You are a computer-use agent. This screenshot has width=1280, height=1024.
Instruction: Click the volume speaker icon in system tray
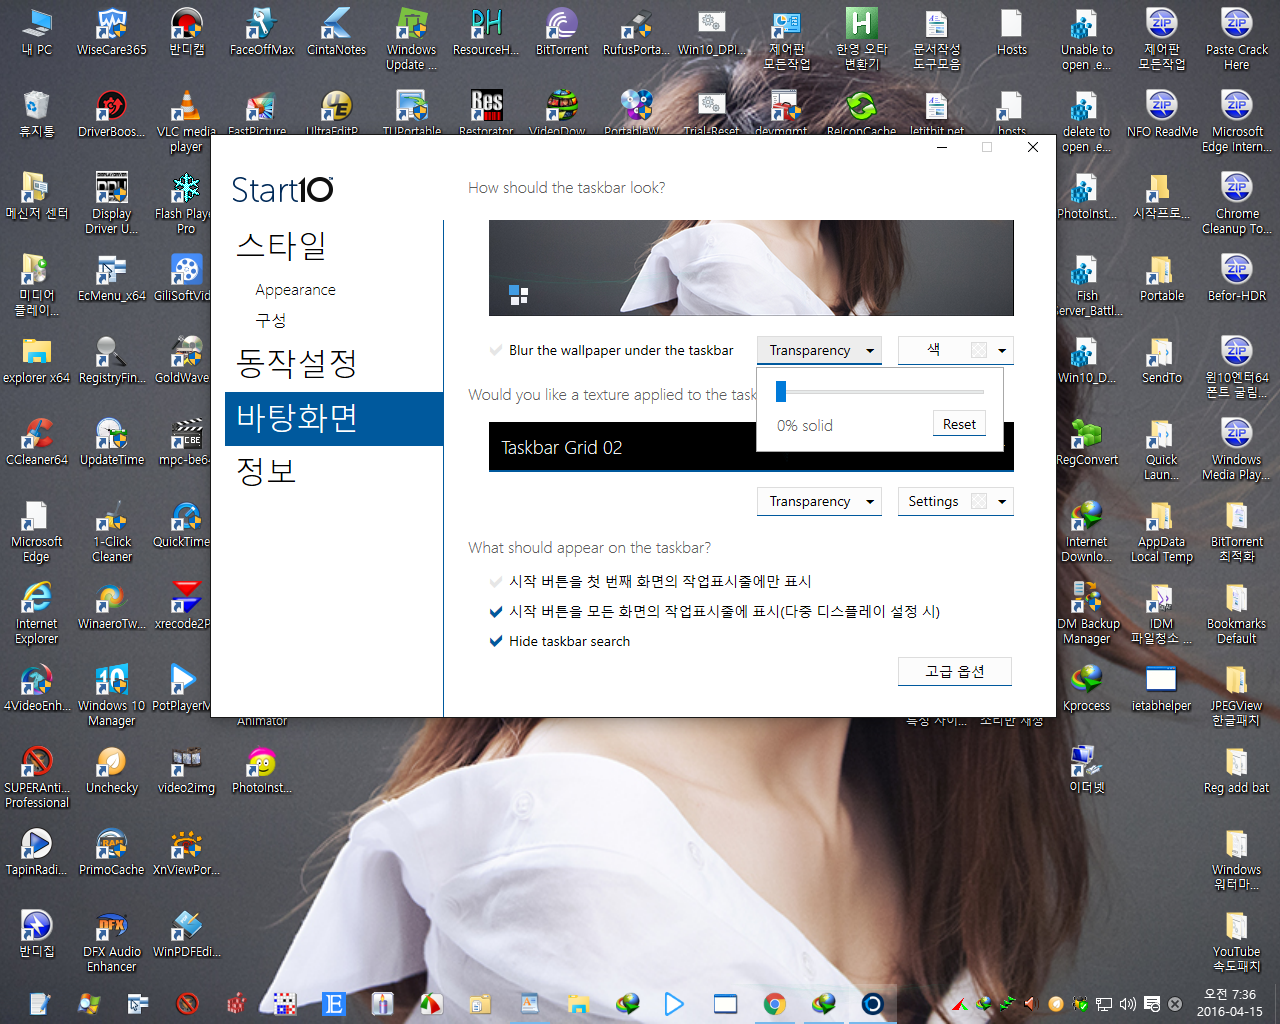click(x=1128, y=1004)
